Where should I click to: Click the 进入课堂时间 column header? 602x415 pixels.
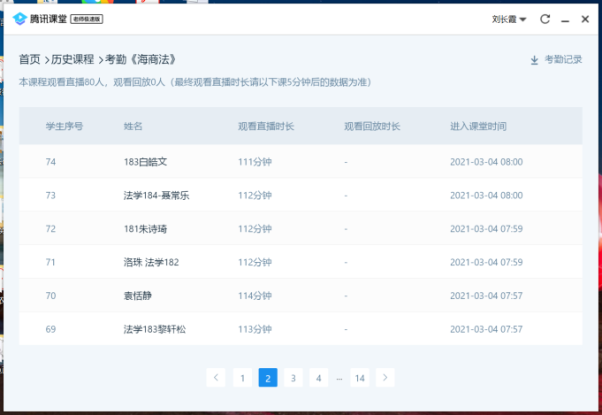point(478,127)
